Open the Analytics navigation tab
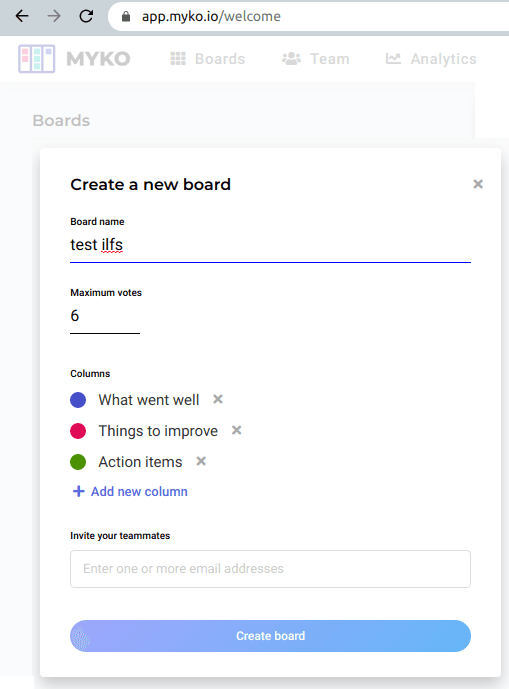The width and height of the screenshot is (509, 689). (431, 59)
